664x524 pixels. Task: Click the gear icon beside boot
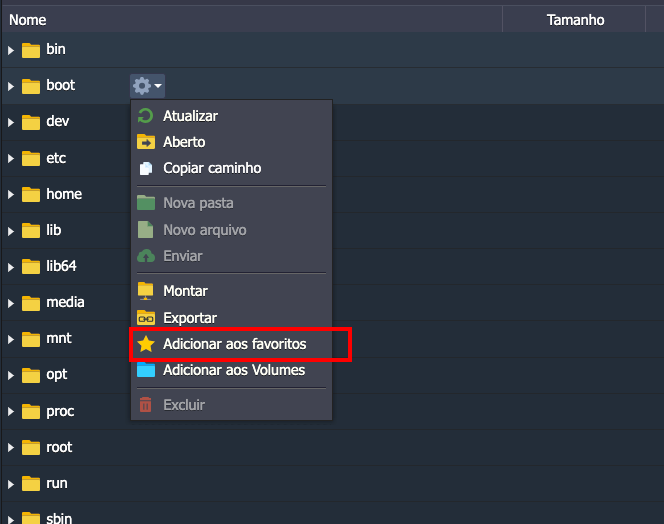pyautogui.click(x=142, y=86)
